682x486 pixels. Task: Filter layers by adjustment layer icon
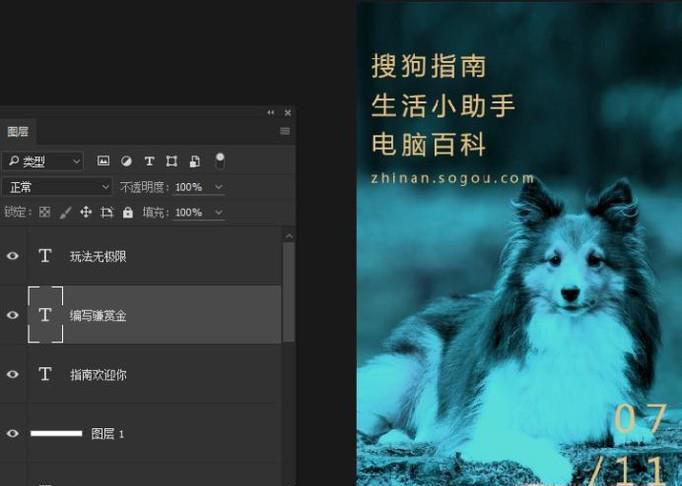pos(126,161)
